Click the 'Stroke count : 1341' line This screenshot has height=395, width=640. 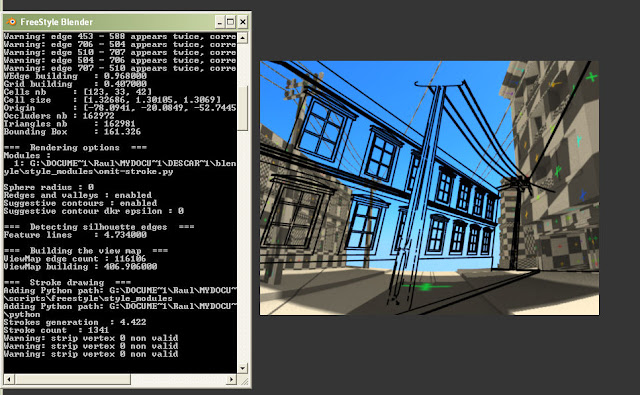coord(56,330)
